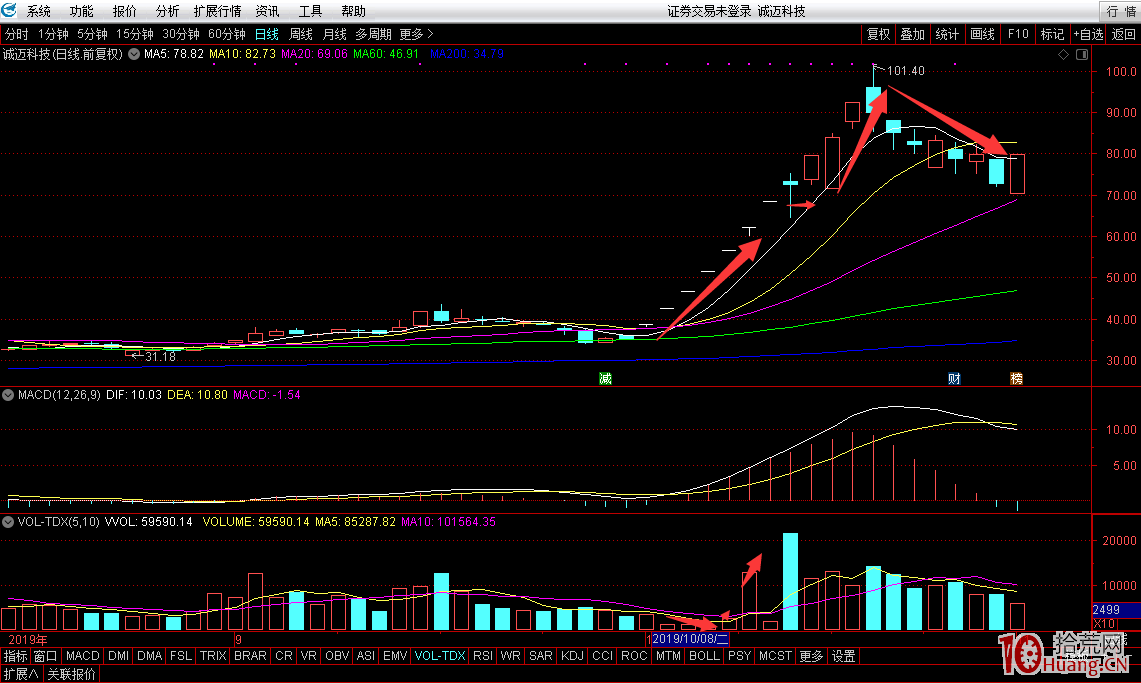Image resolution: width=1141 pixels, height=684 pixels.
Task: Click the 窗口 bottom tab
Action: (x=45, y=656)
